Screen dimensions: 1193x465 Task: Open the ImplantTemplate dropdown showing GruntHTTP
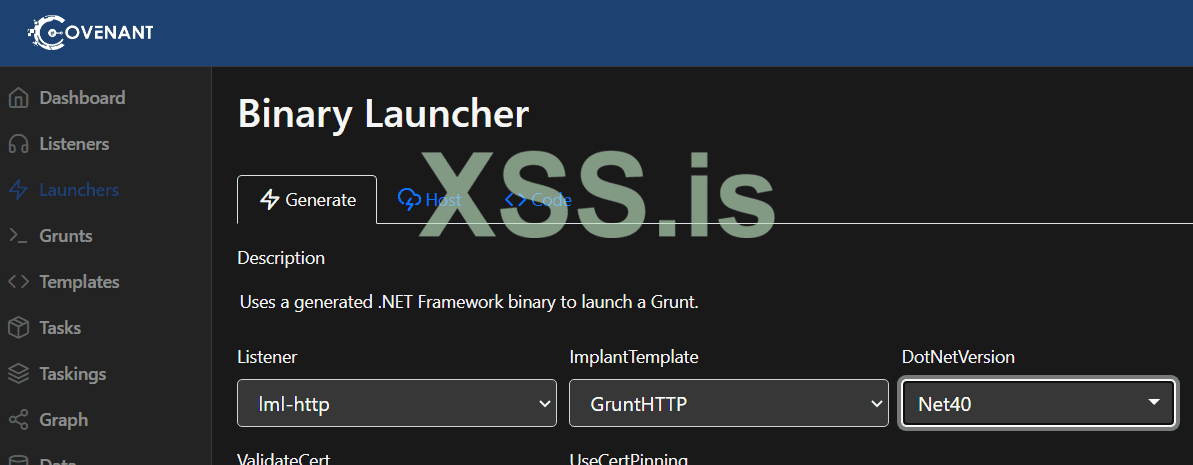tap(729, 403)
